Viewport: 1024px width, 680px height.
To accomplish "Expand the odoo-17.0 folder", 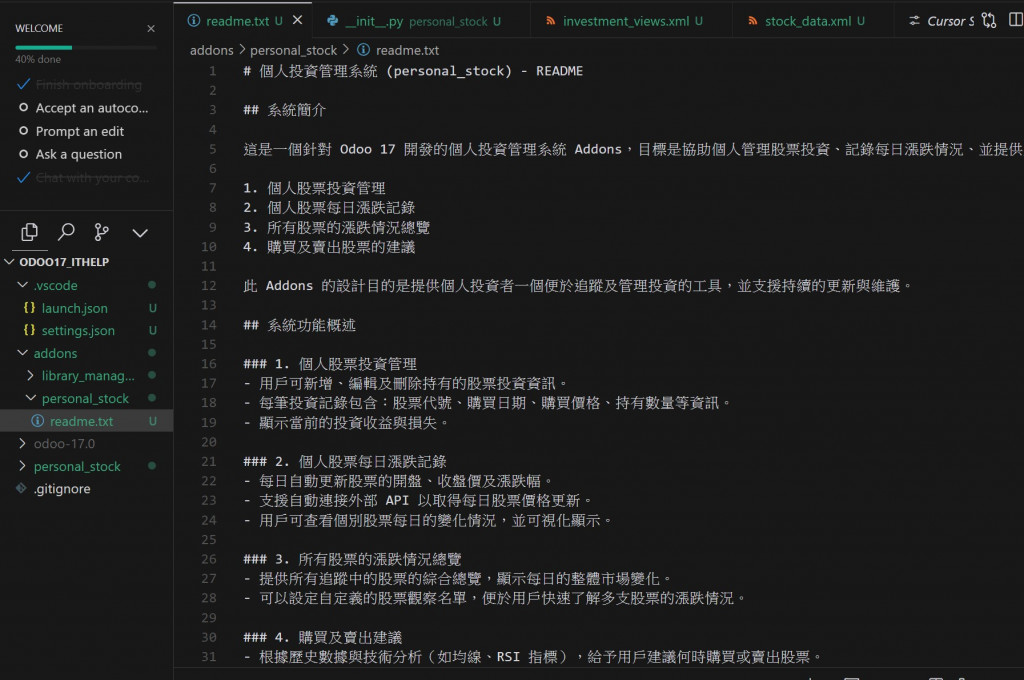I will point(86,444).
